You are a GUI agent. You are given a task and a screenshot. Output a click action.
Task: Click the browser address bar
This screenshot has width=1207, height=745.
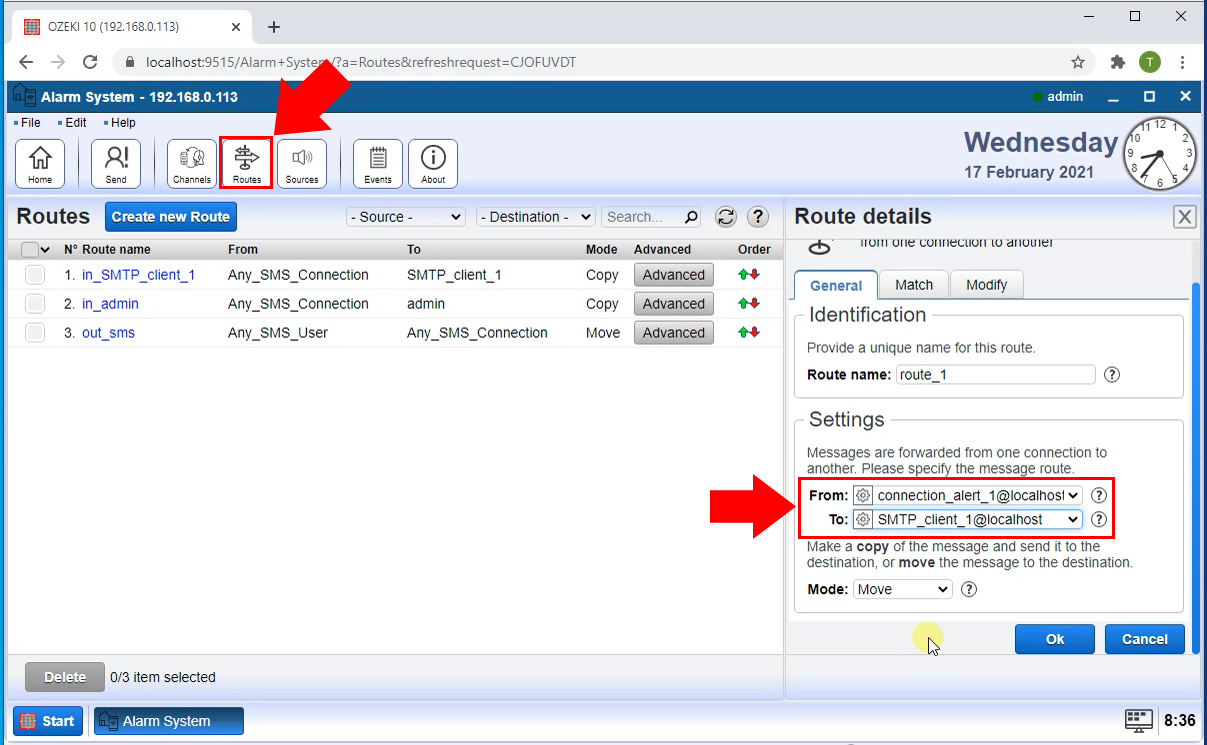point(600,62)
